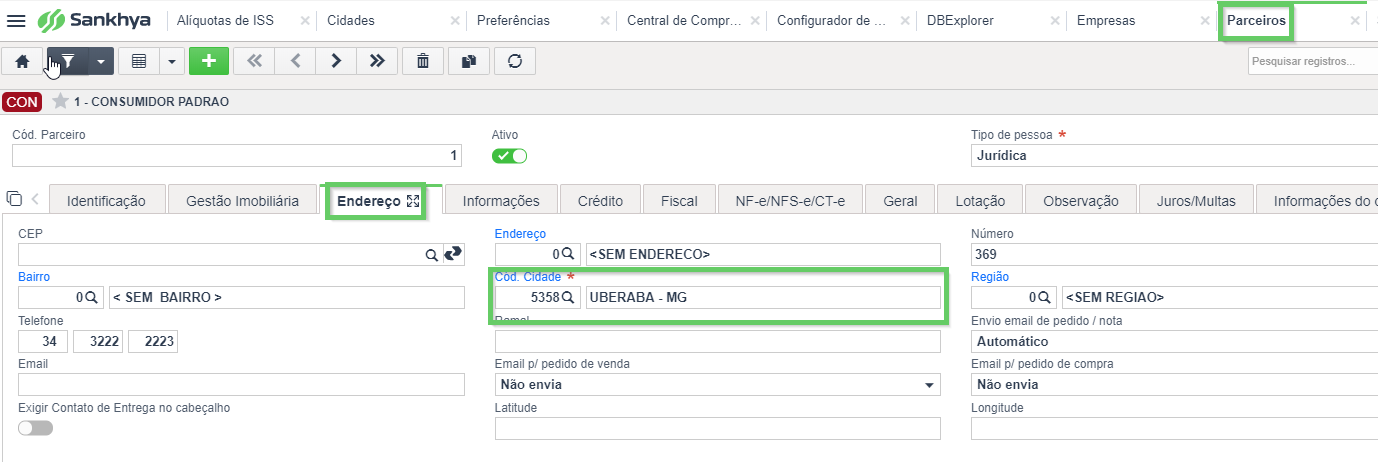The height and width of the screenshot is (462, 1378).
Task: Delete record with trash icon
Action: [x=423, y=61]
